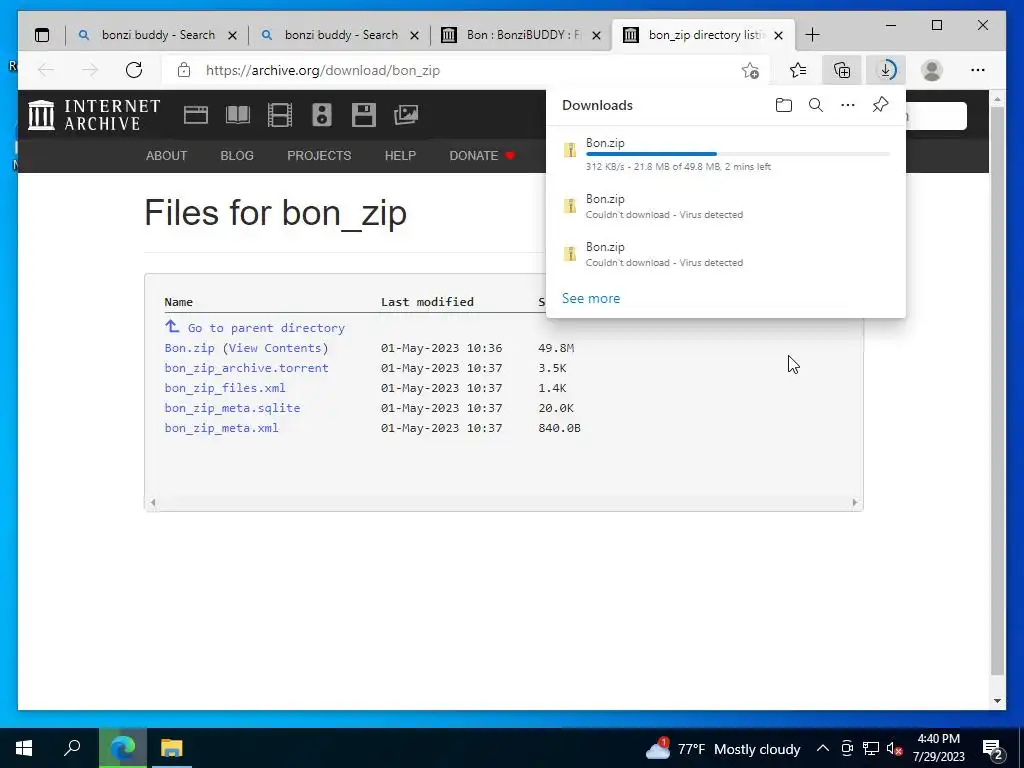This screenshot has width=1024, height=768.
Task: Open the weather widget Mostly cloudy
Action: click(723, 748)
